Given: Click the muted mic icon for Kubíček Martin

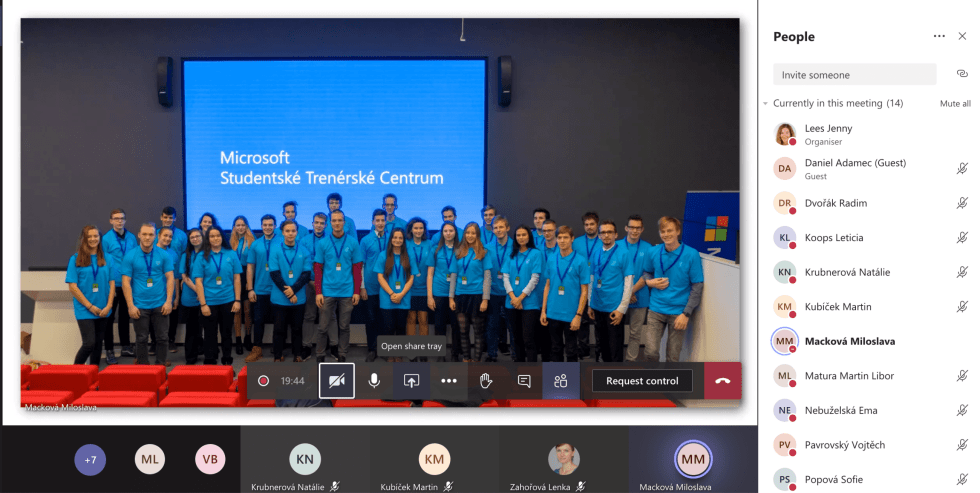Looking at the screenshot, I should [962, 306].
